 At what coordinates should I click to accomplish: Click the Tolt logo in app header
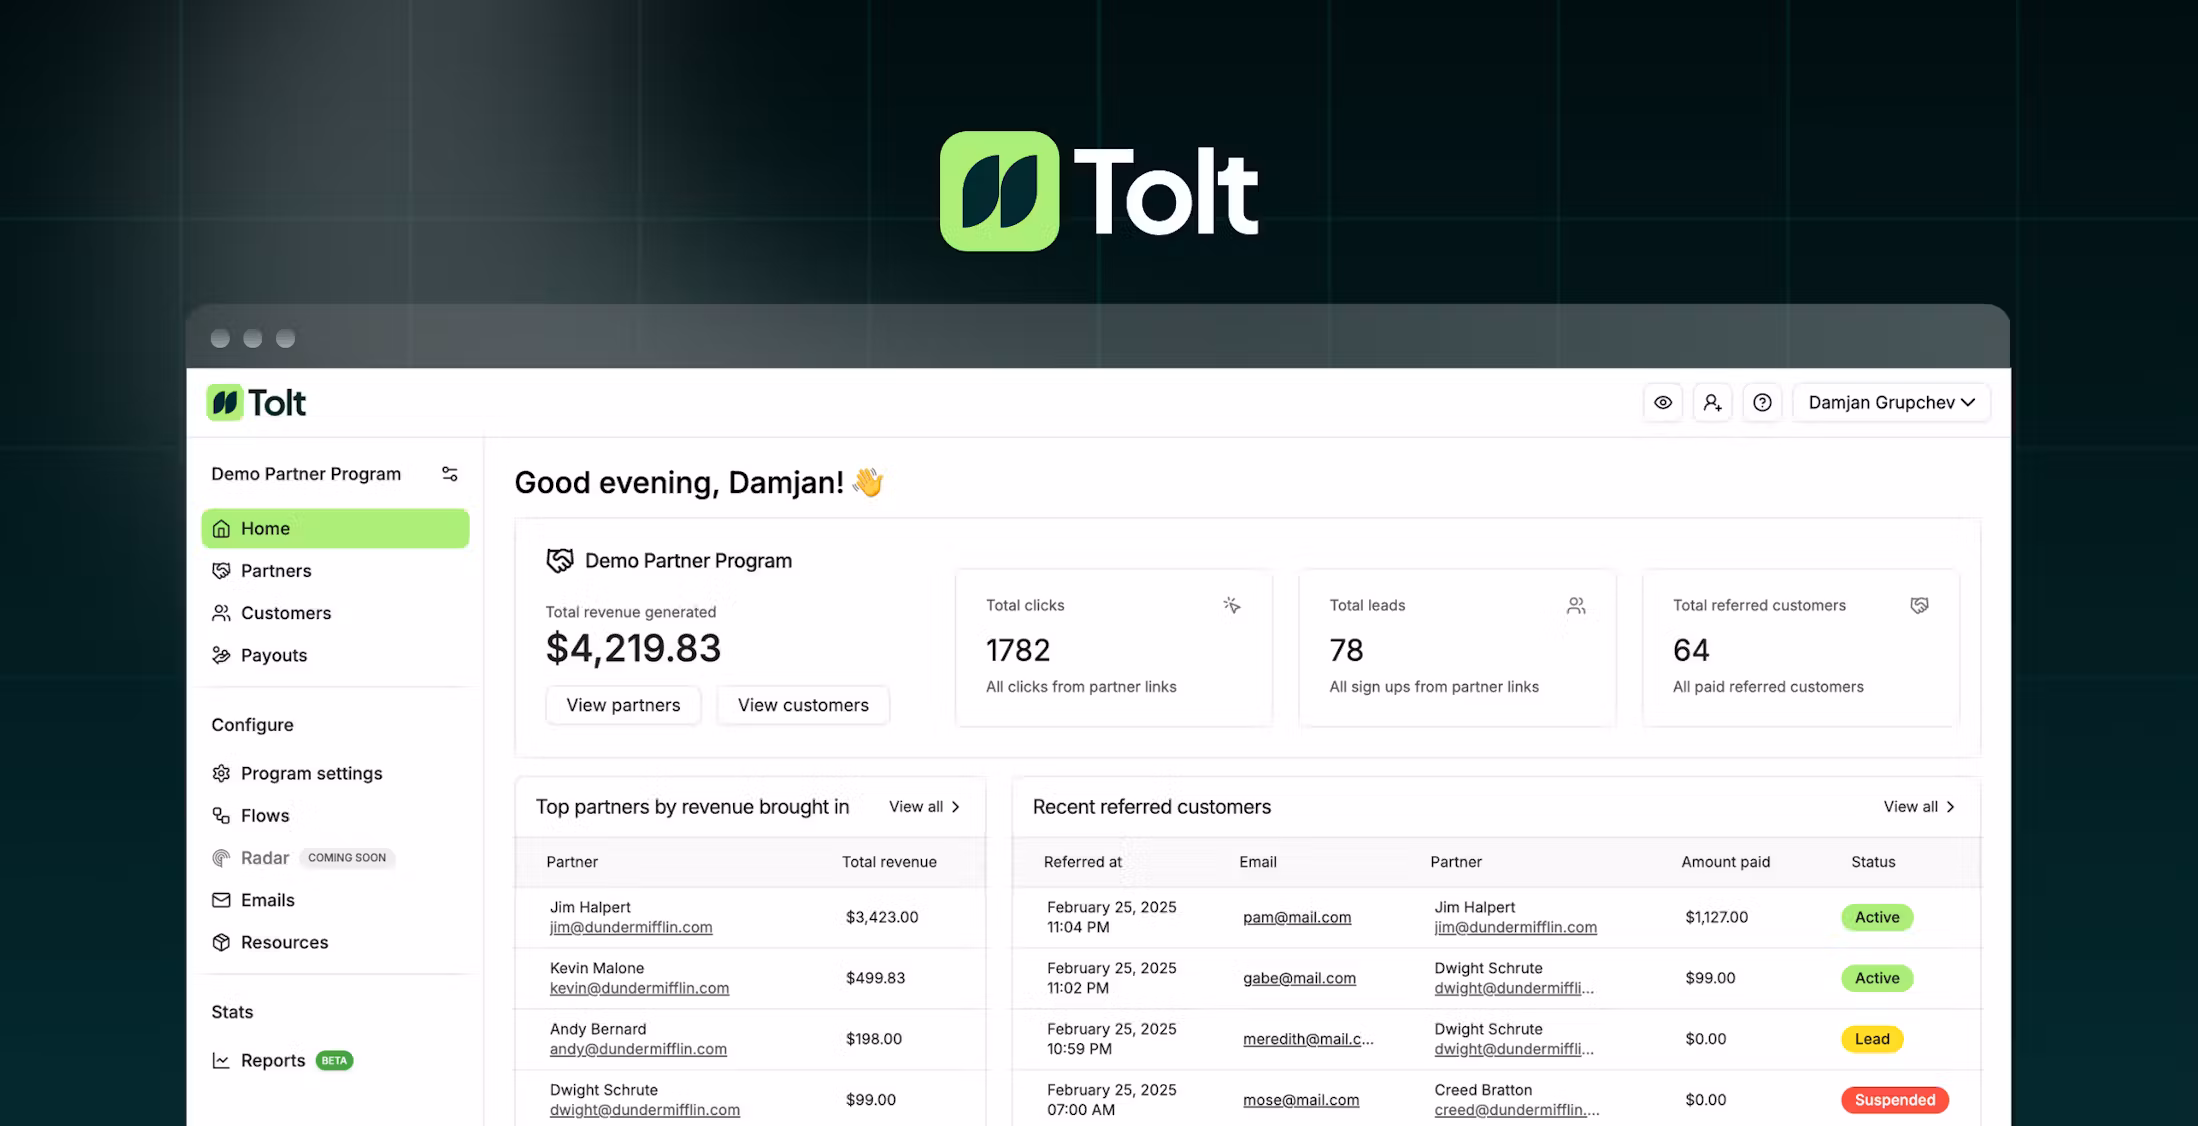256,402
